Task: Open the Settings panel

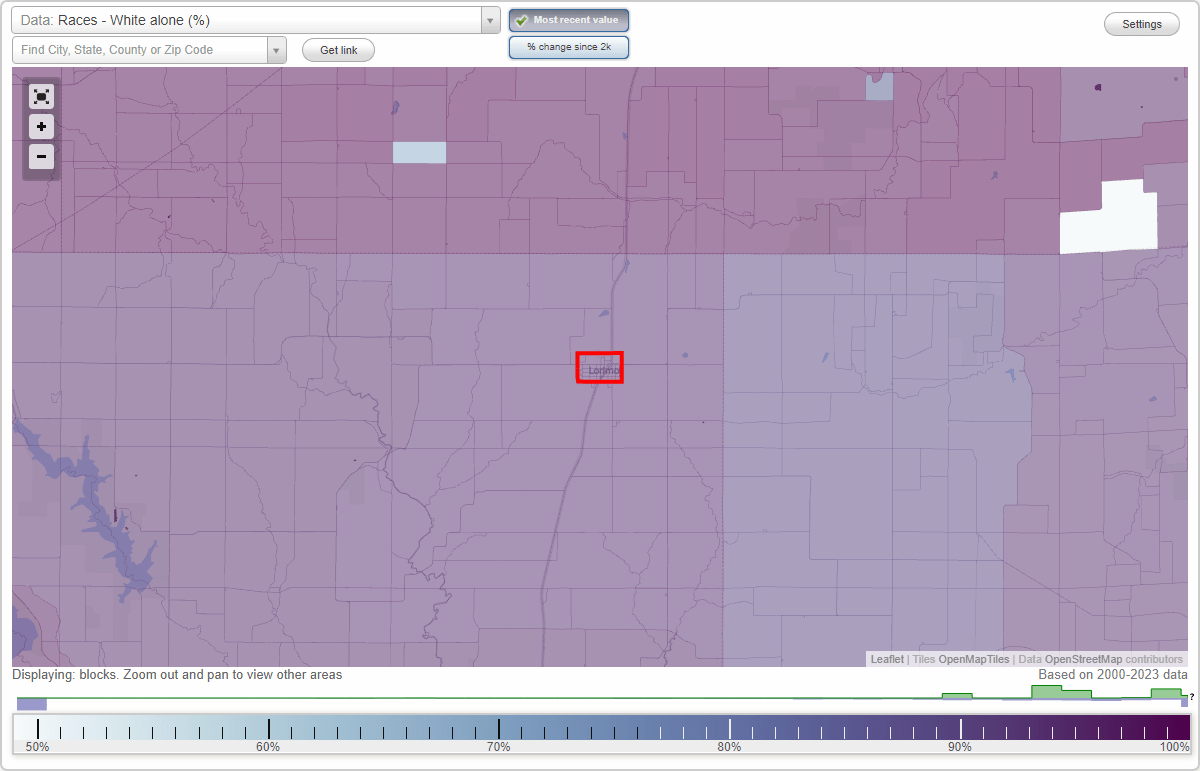Action: (x=1141, y=23)
